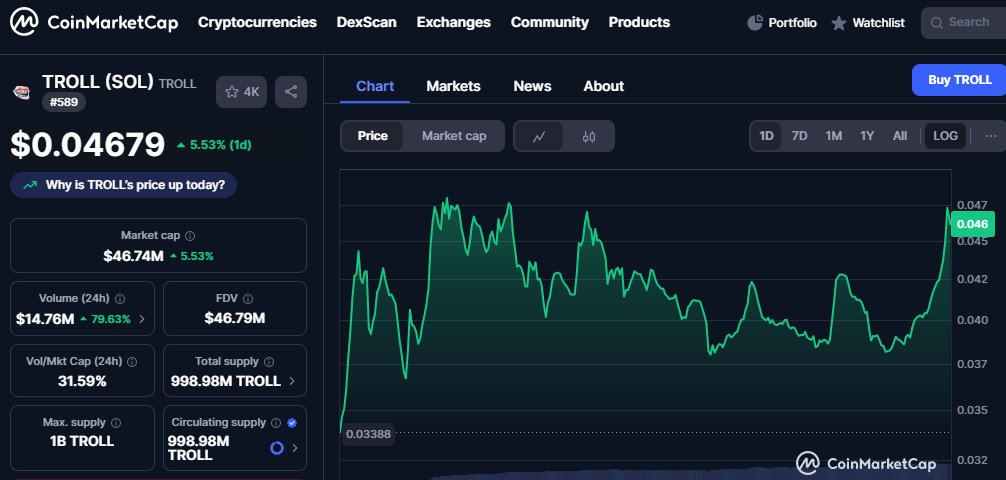1006x480 pixels.
Task: Switch to the Chart tab
Action: click(375, 86)
